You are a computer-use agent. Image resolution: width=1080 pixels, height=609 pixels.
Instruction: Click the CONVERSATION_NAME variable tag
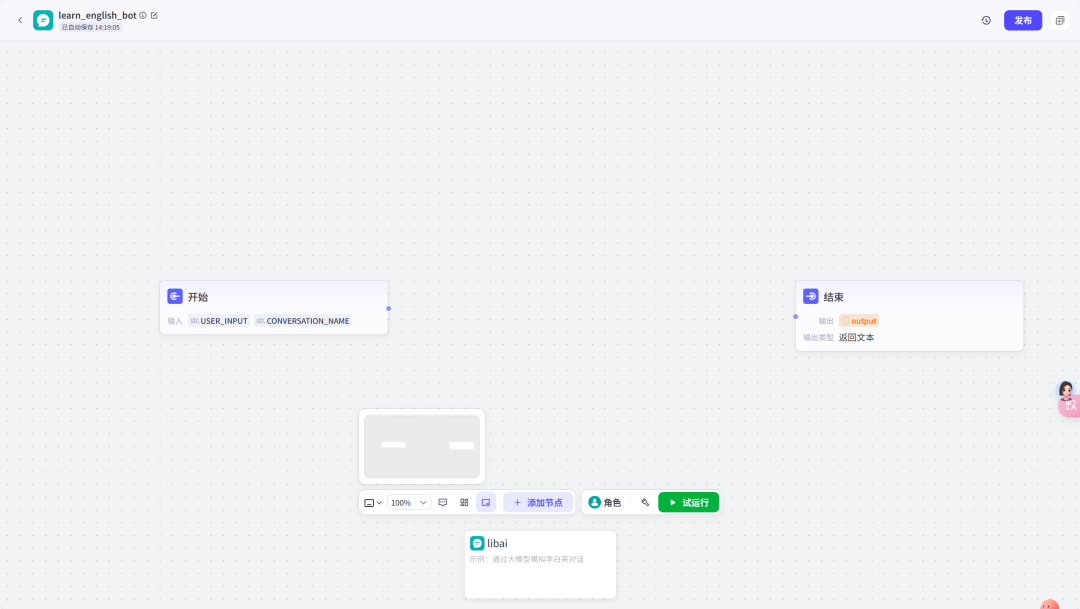pyautogui.click(x=302, y=320)
